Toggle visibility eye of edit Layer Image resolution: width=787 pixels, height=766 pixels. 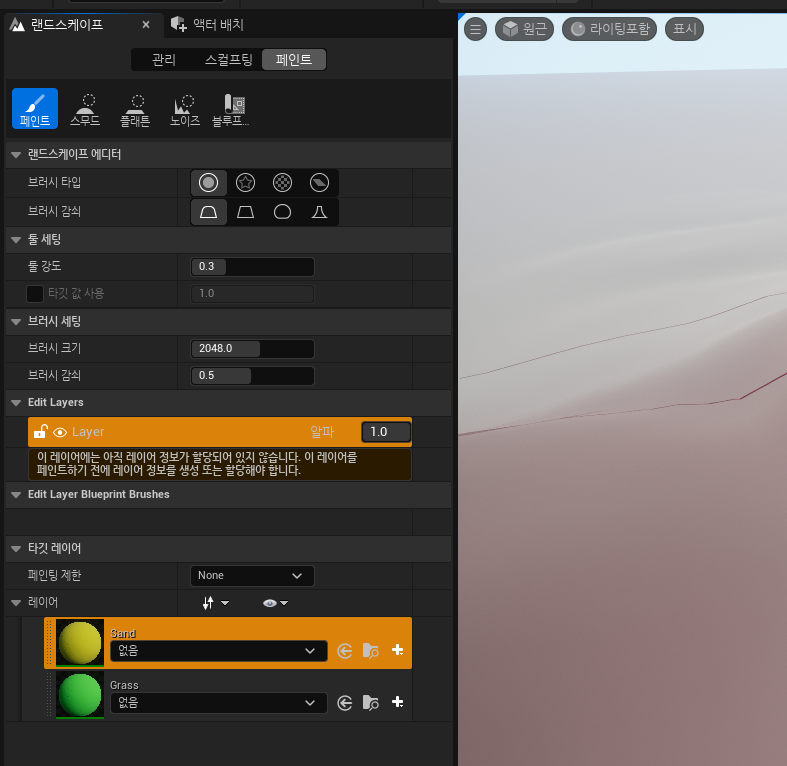pyautogui.click(x=60, y=432)
